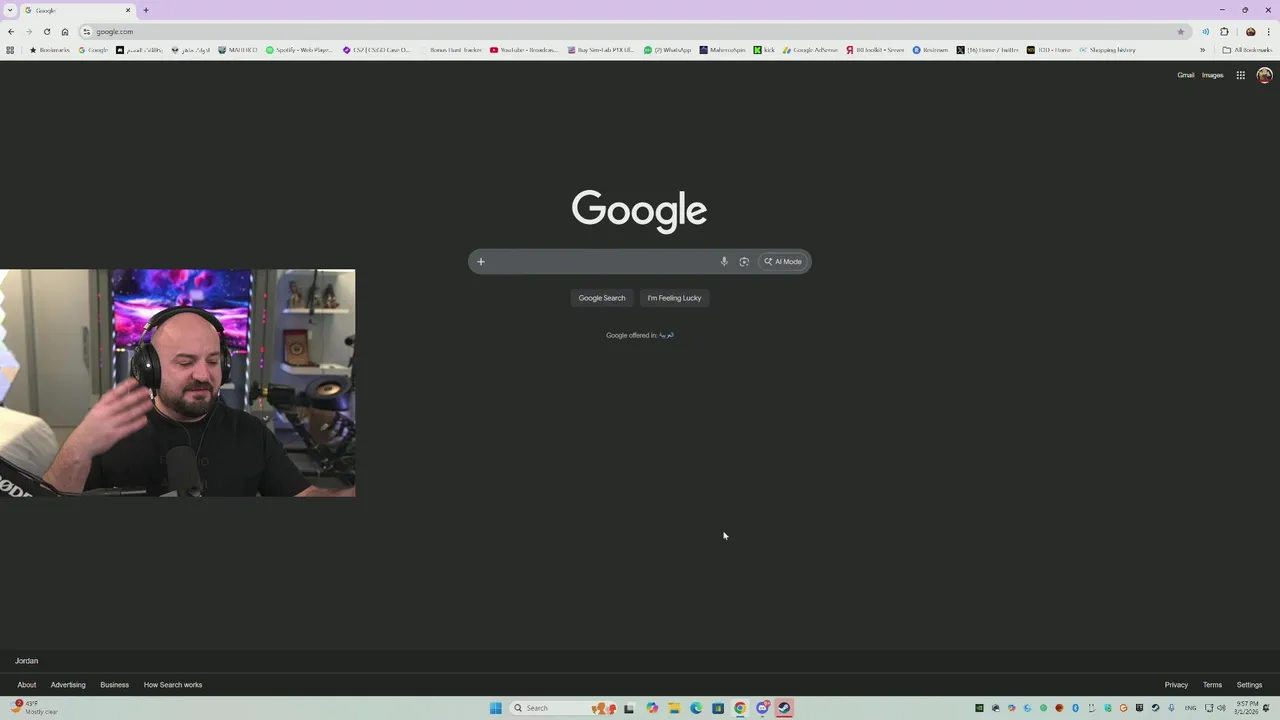Open the YouTube bookmark
Viewport: 1280px width, 720px height.
point(524,50)
